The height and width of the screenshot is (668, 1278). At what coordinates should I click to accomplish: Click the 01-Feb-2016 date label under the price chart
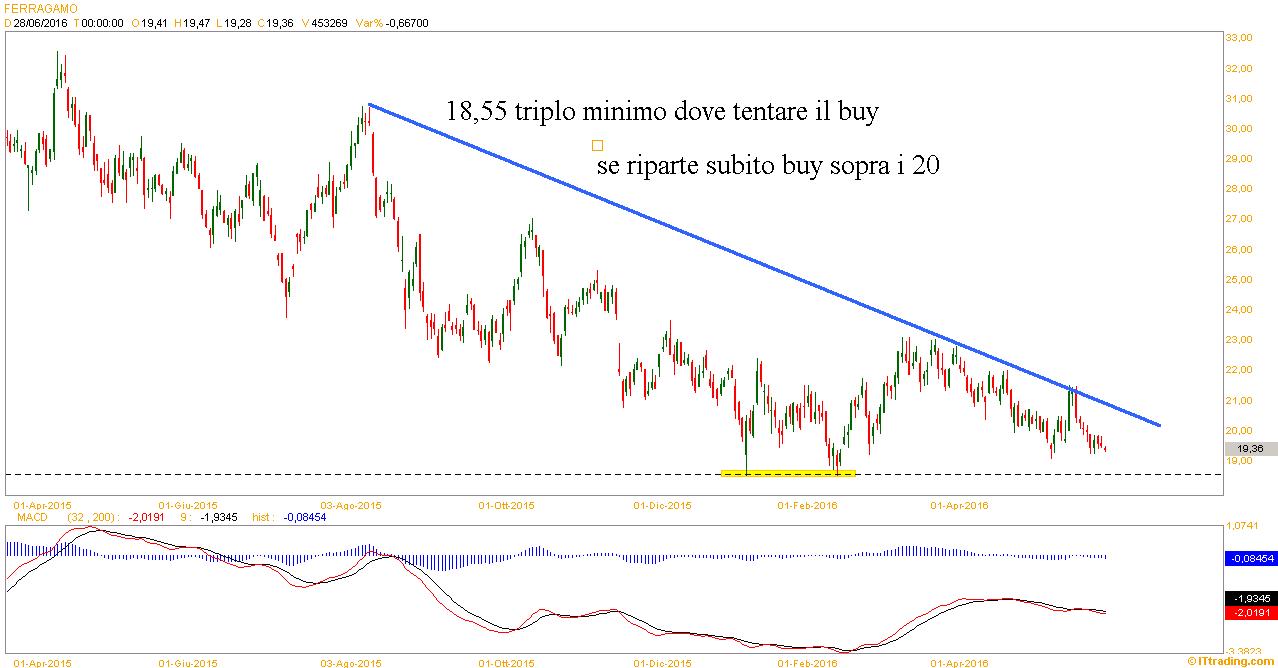(x=808, y=505)
